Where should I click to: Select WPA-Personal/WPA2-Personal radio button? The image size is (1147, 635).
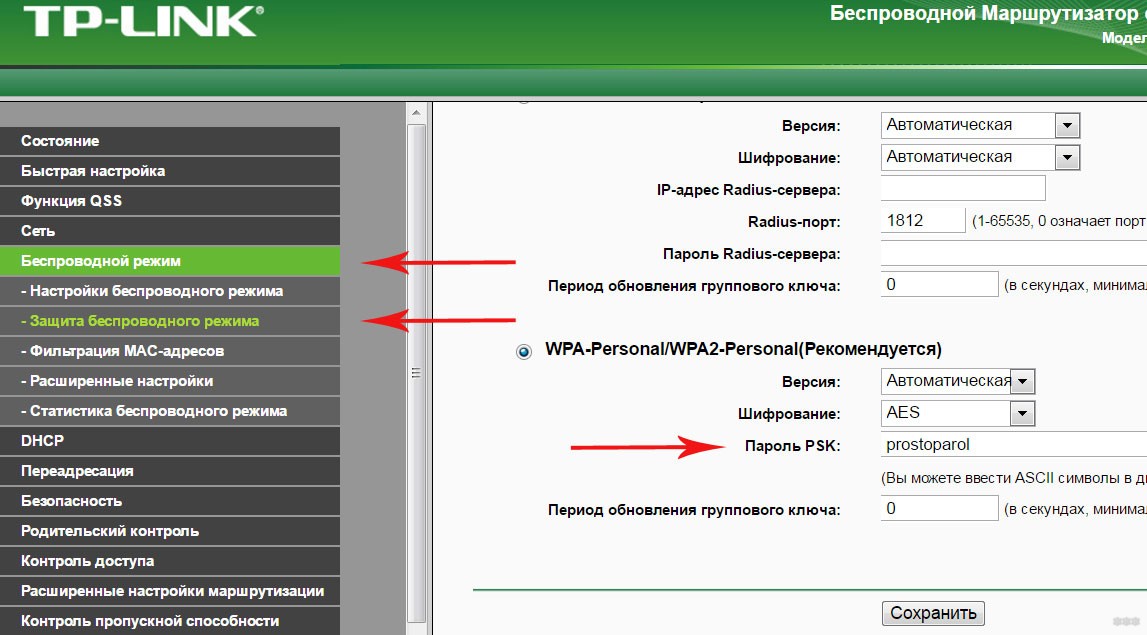524,352
